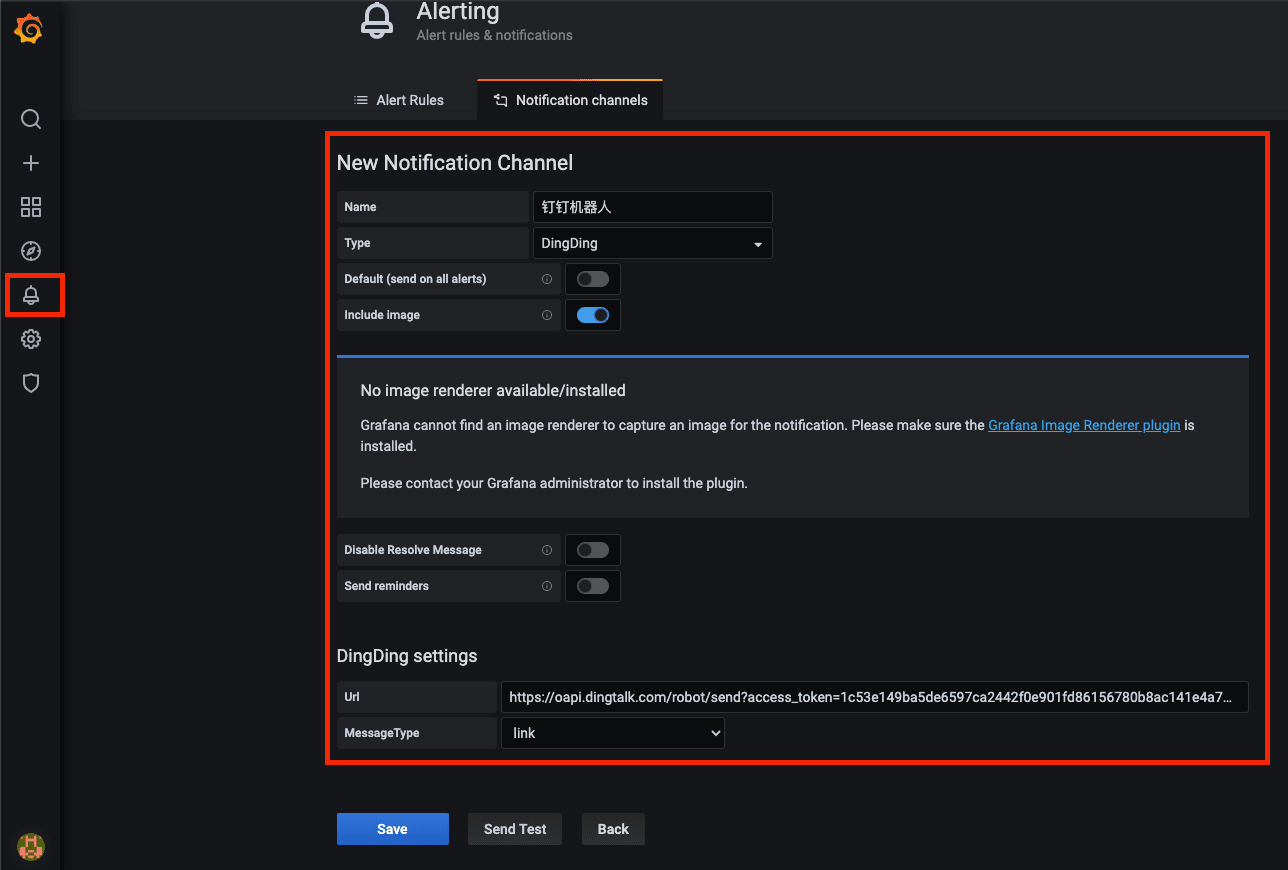This screenshot has height=870, width=1288.
Task: Enable Default send on all alerts toggle
Action: [x=593, y=279]
